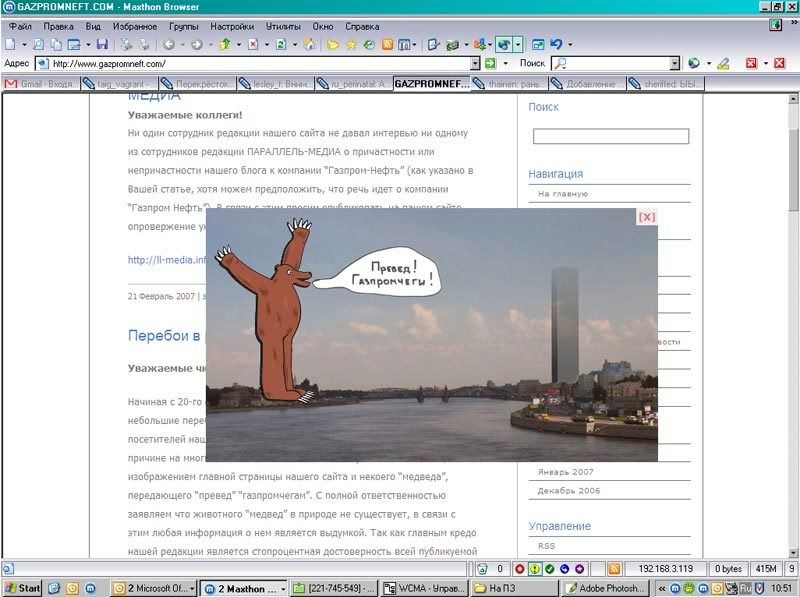Click the ad-blocker counter icon in status bar
800x597 pixels.
click(x=482, y=568)
